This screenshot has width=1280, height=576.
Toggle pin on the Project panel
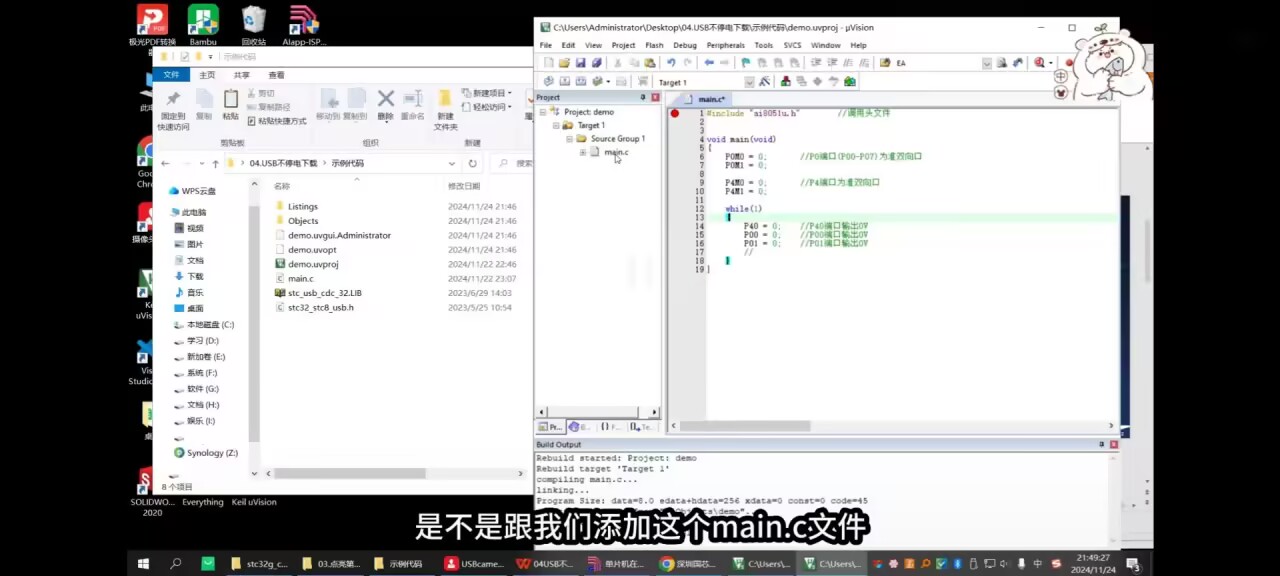point(643,97)
